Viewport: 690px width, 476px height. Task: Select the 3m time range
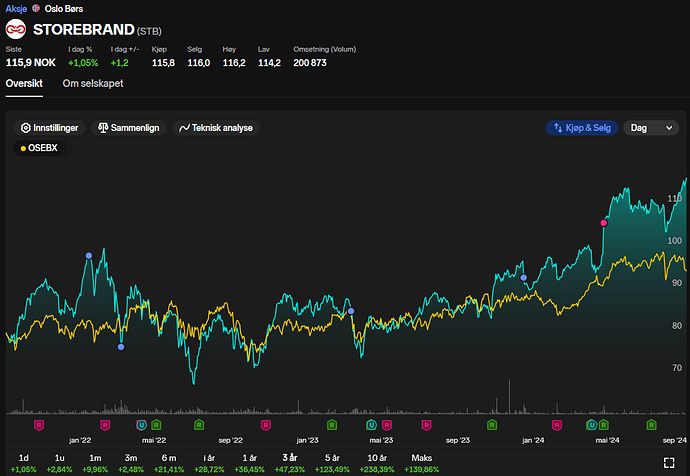tap(131, 463)
